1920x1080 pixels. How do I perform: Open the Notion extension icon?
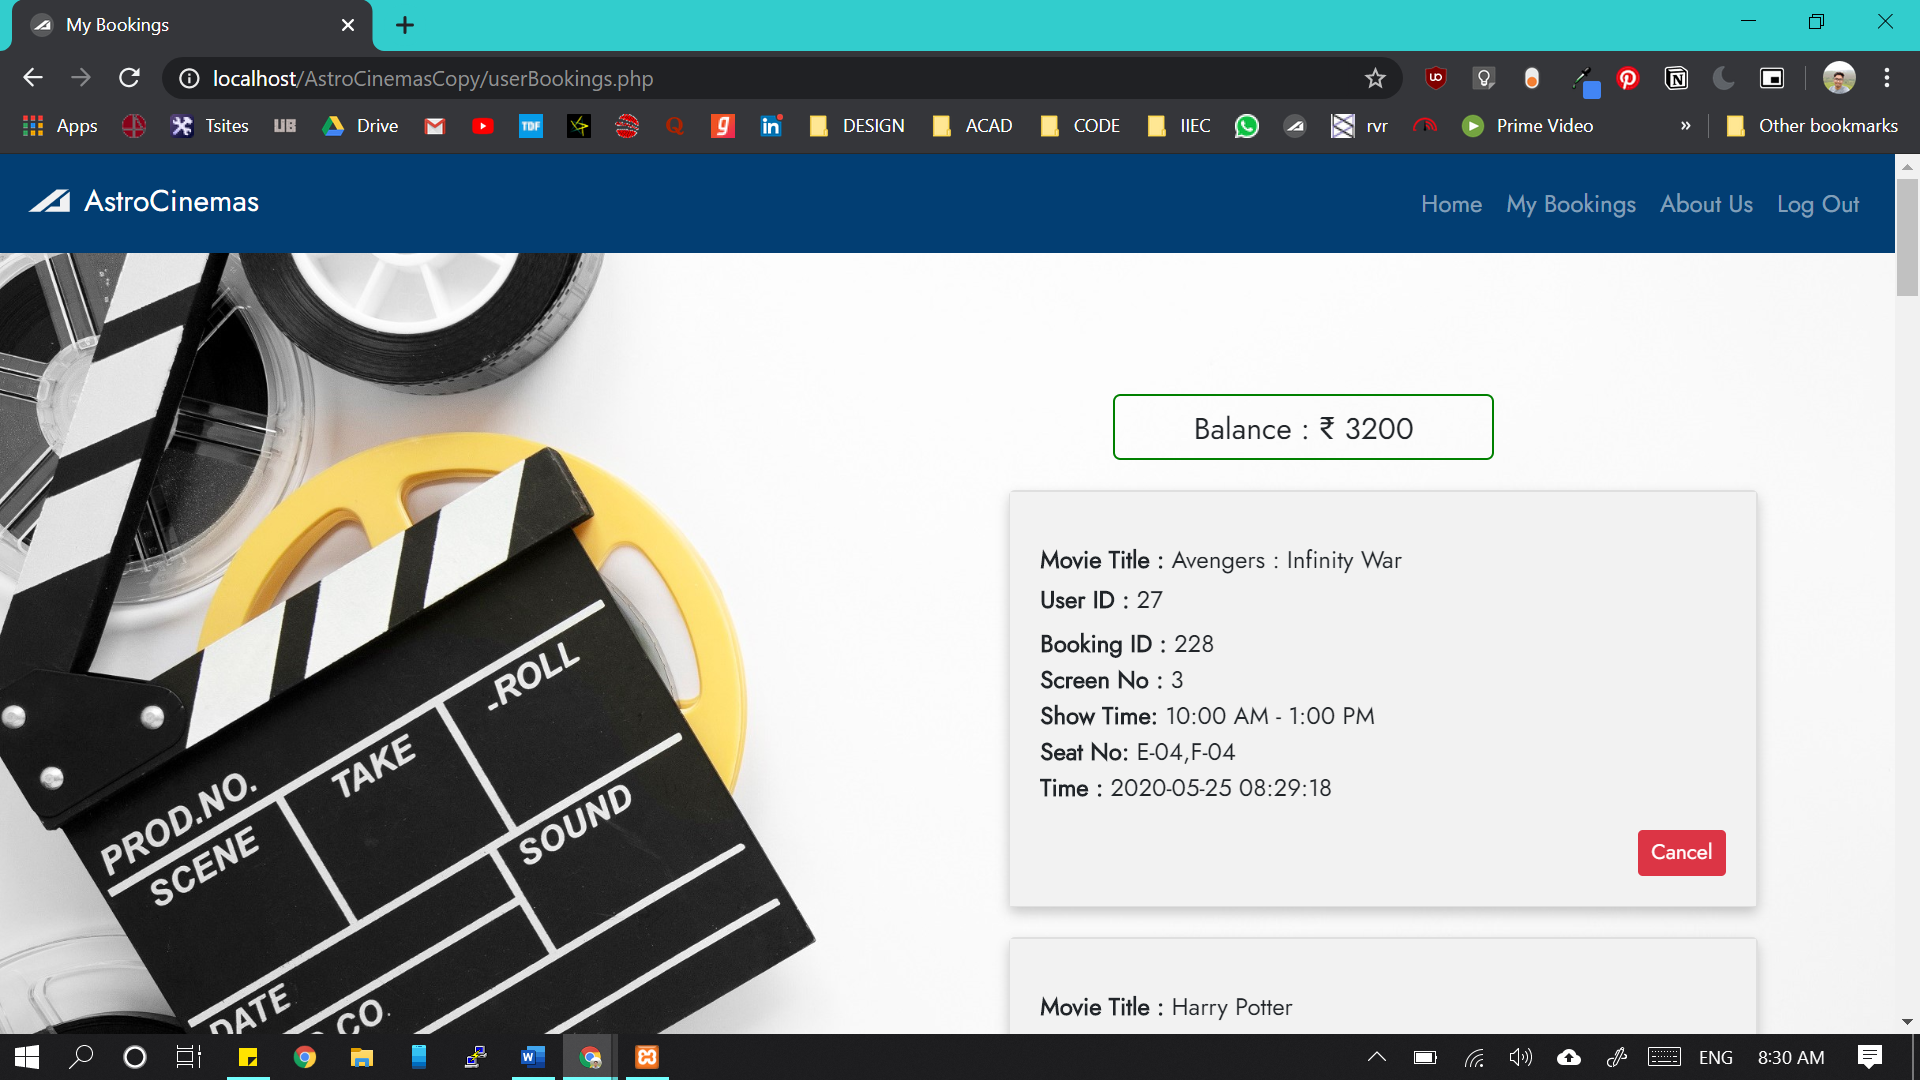[x=1676, y=78]
